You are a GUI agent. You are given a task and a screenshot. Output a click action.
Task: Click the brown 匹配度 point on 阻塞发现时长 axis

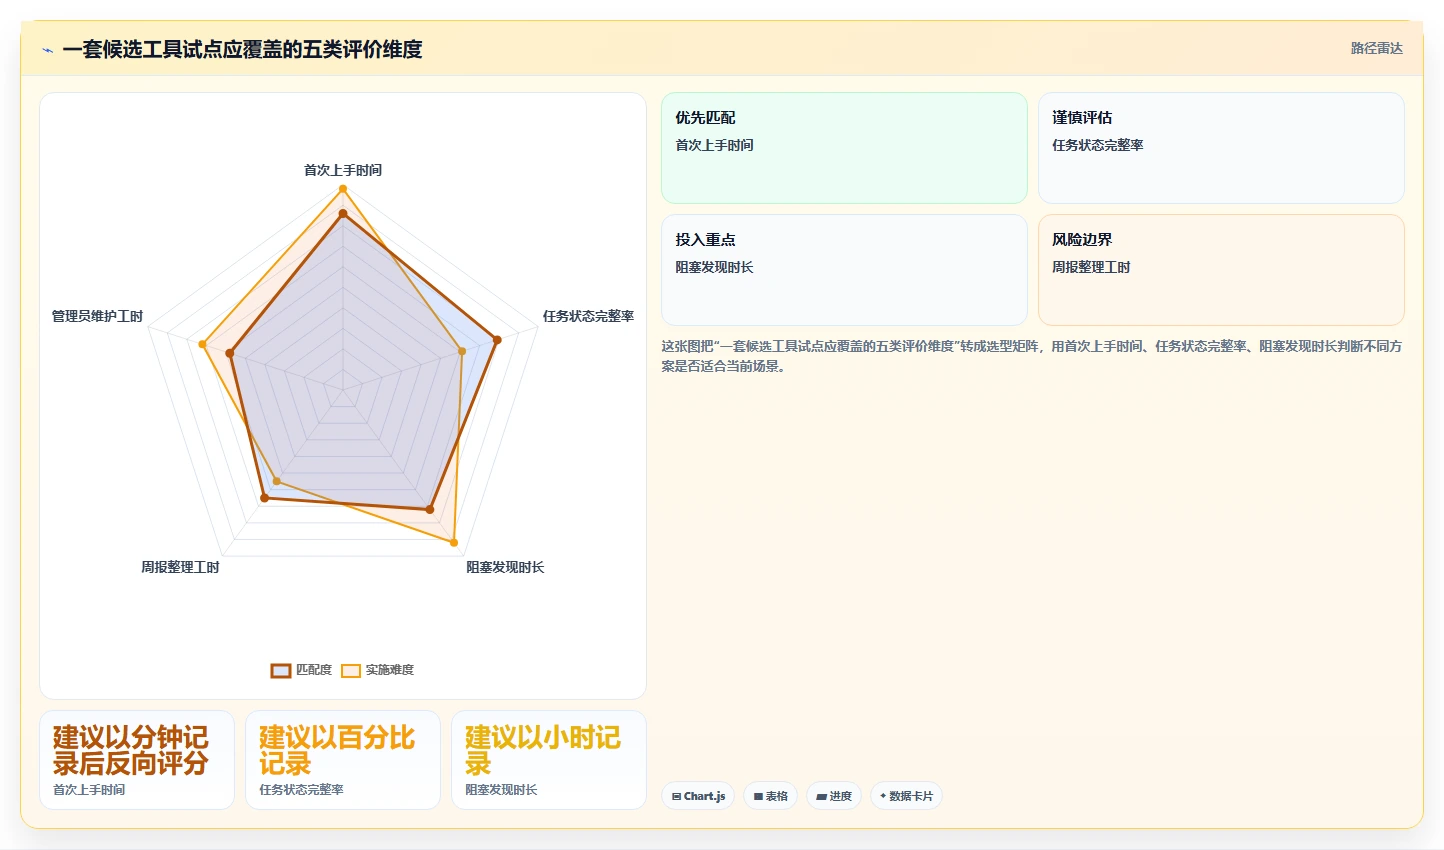pyautogui.click(x=430, y=510)
